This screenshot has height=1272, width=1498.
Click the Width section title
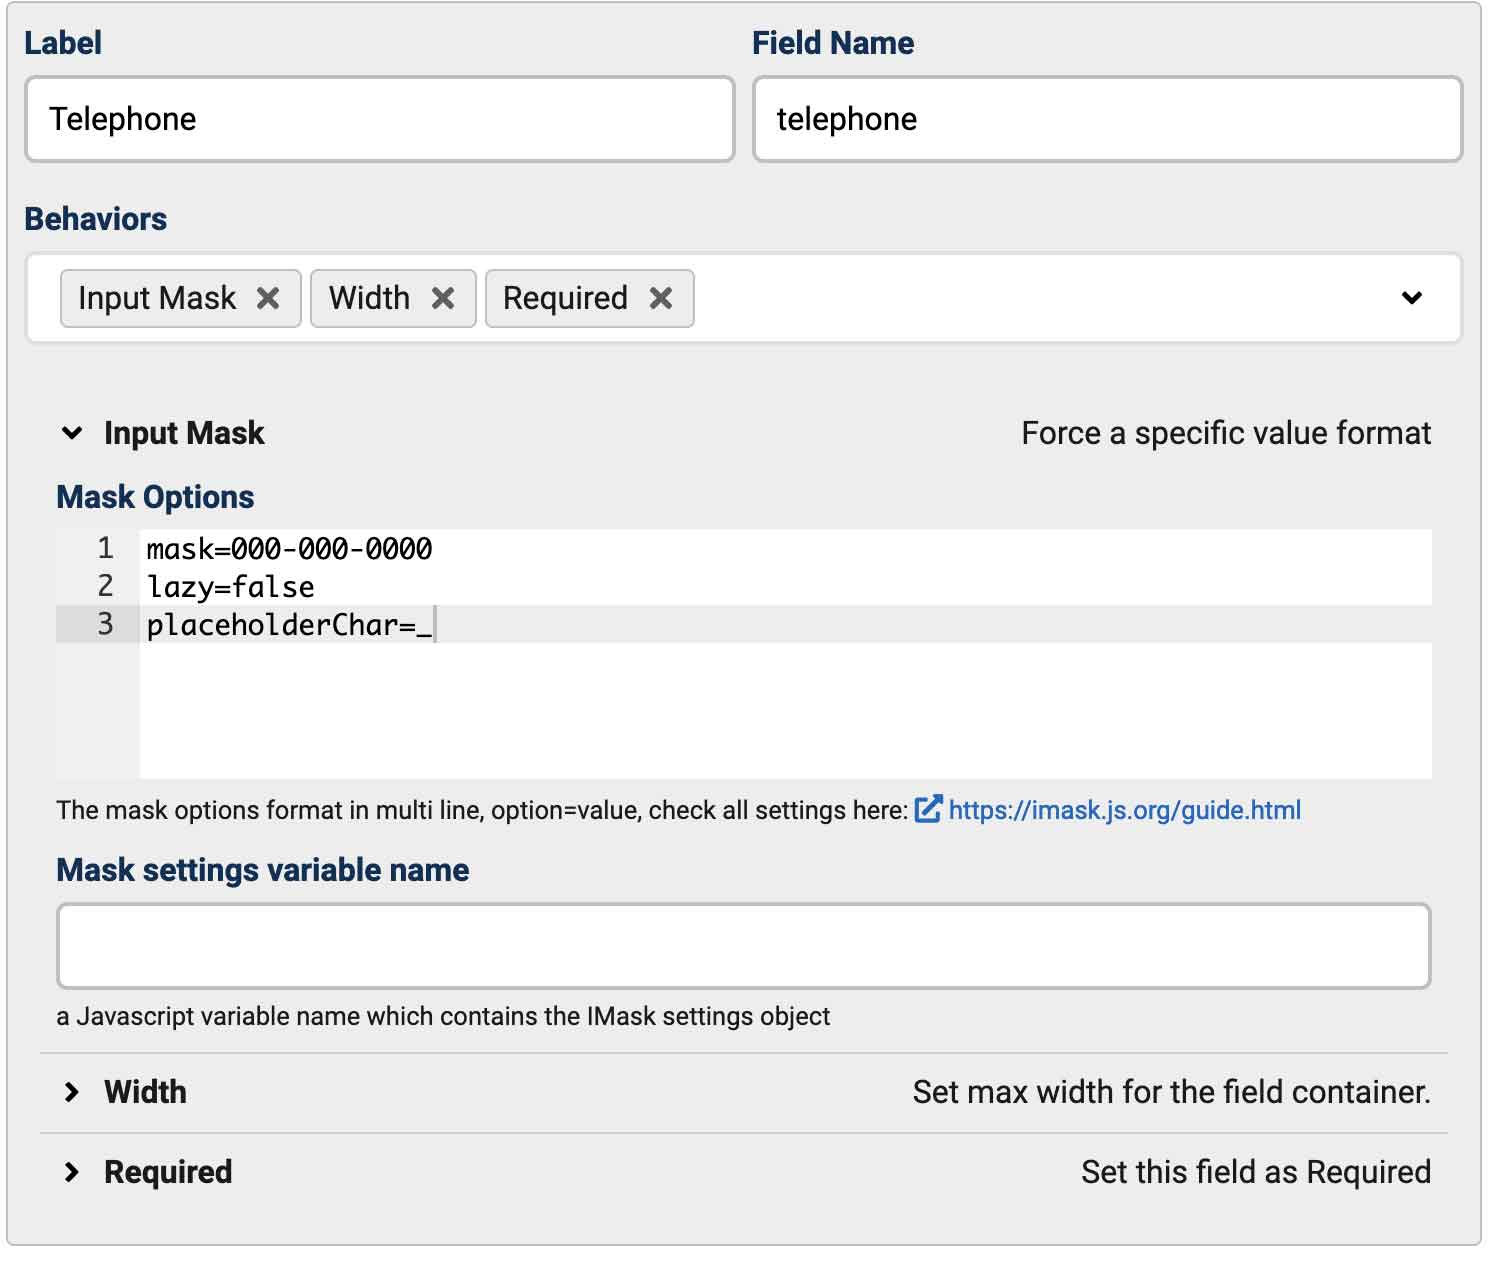(x=145, y=1092)
